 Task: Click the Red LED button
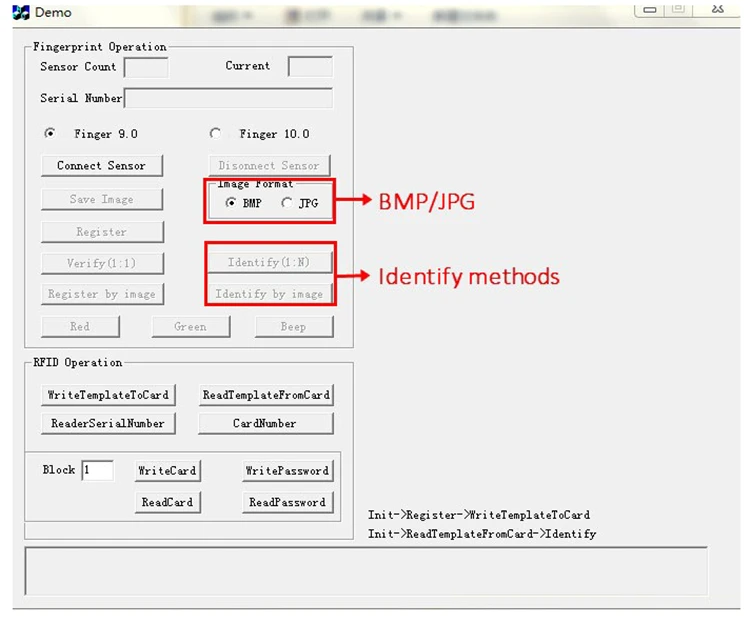[x=80, y=327]
